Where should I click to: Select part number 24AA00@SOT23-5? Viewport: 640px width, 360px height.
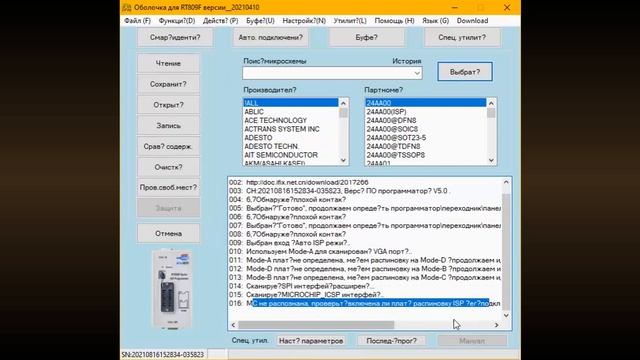tap(426, 138)
